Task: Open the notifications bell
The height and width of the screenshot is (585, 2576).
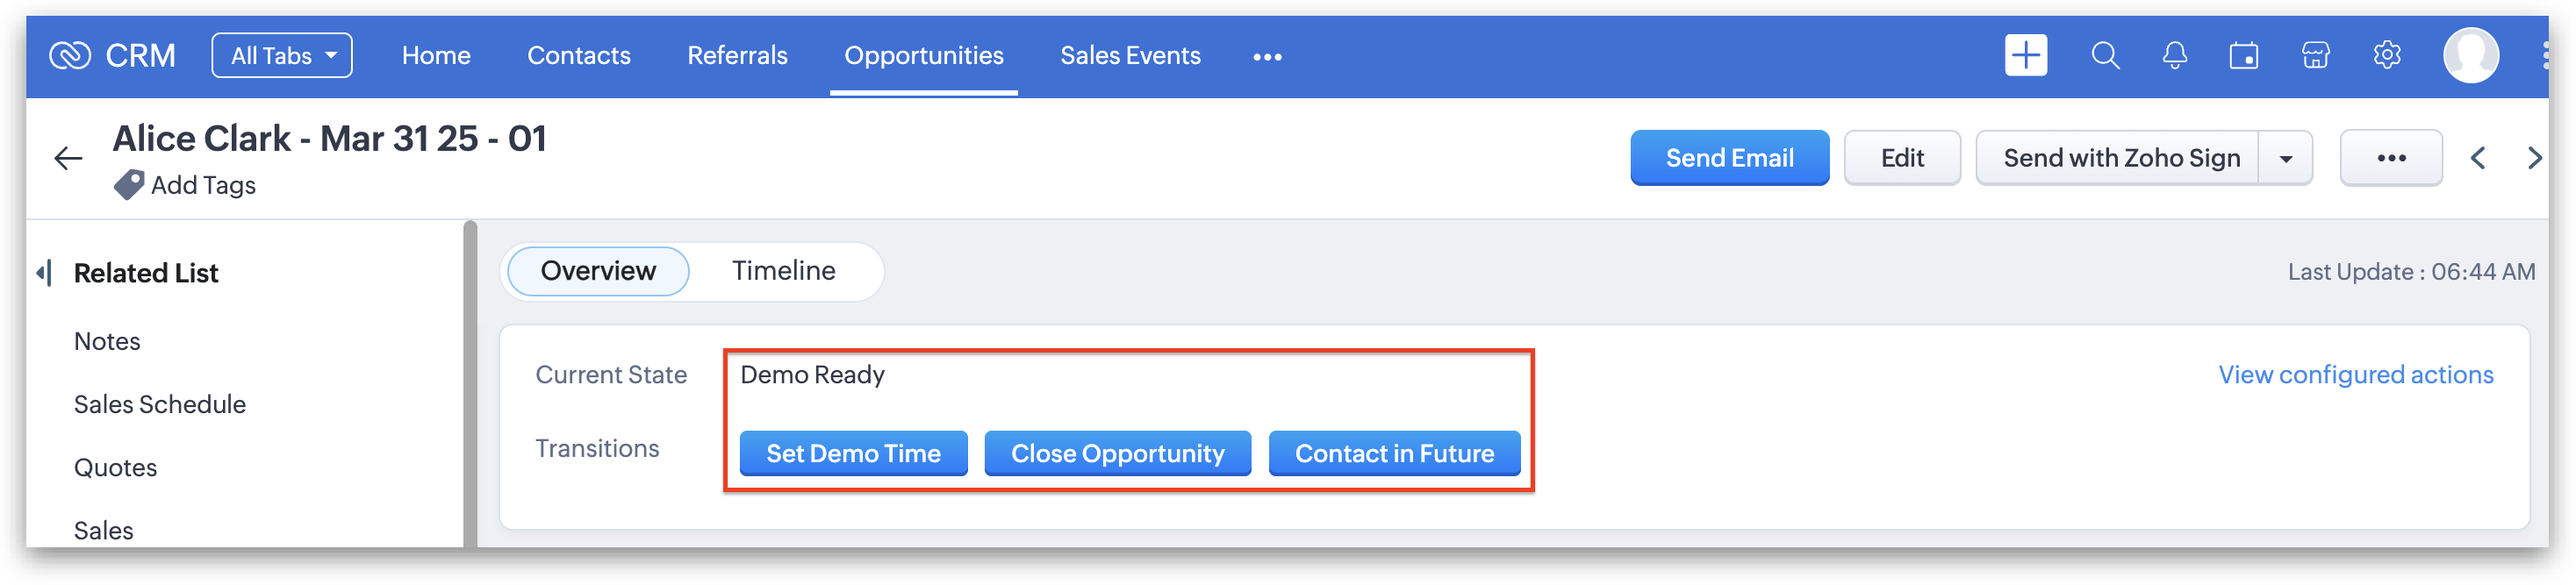Action: [2174, 55]
